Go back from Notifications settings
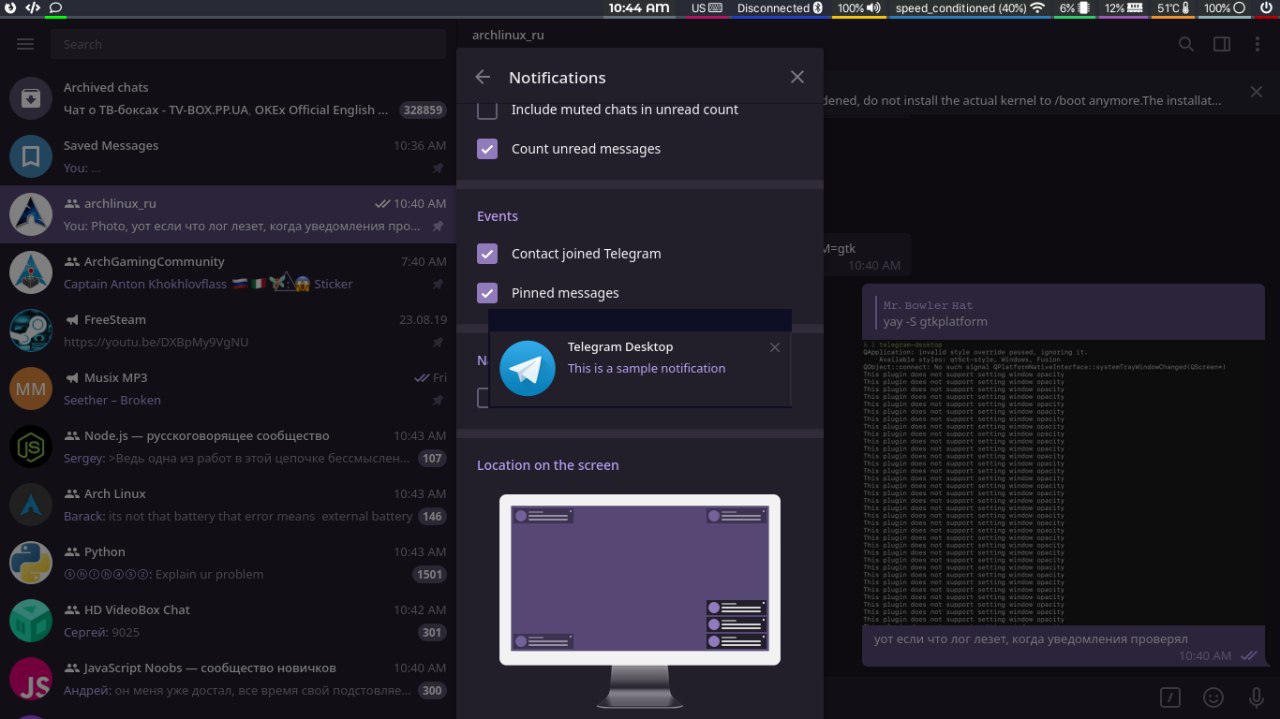The image size is (1280, 719). tap(483, 77)
